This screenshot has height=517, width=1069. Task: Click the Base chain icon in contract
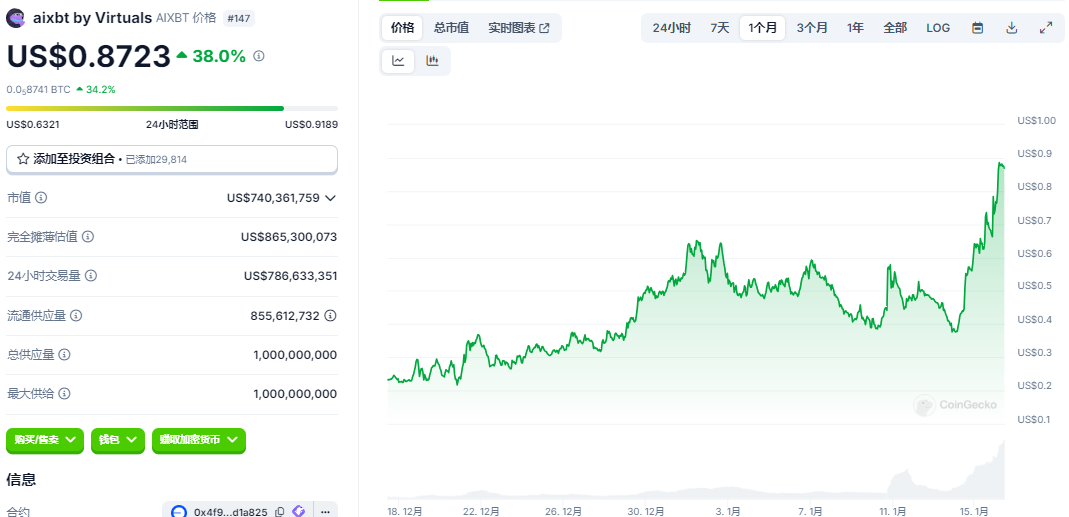click(179, 512)
